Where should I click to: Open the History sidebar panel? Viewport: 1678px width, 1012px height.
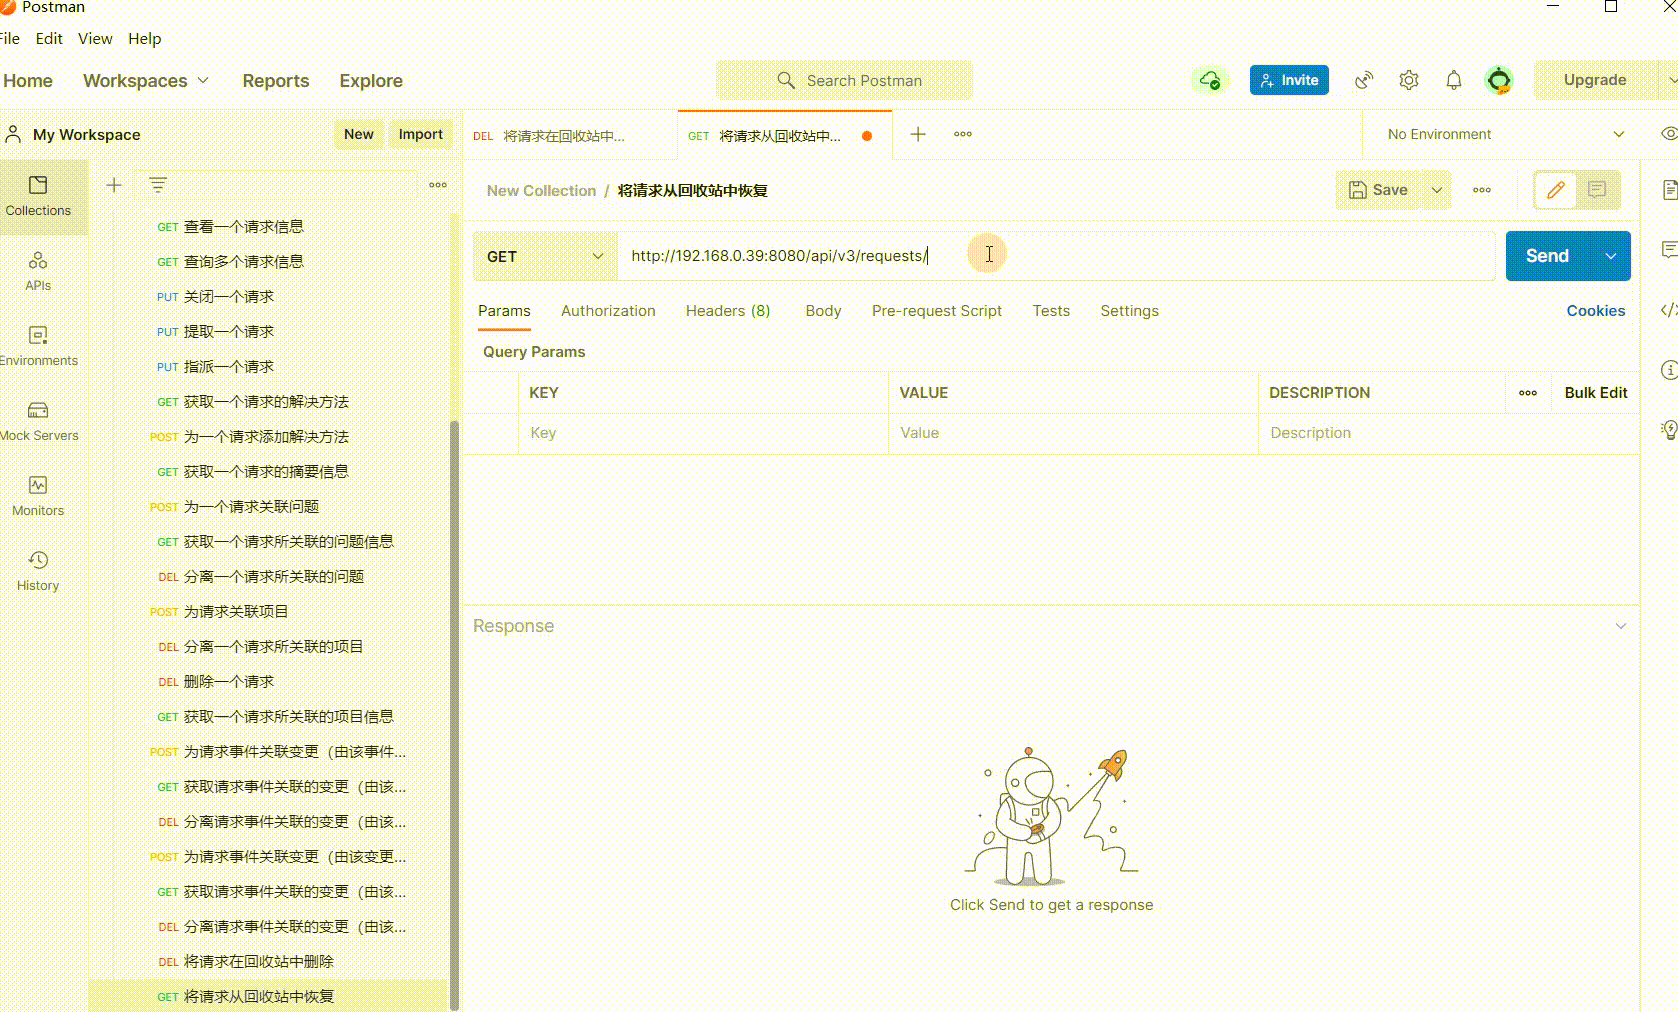(x=38, y=571)
